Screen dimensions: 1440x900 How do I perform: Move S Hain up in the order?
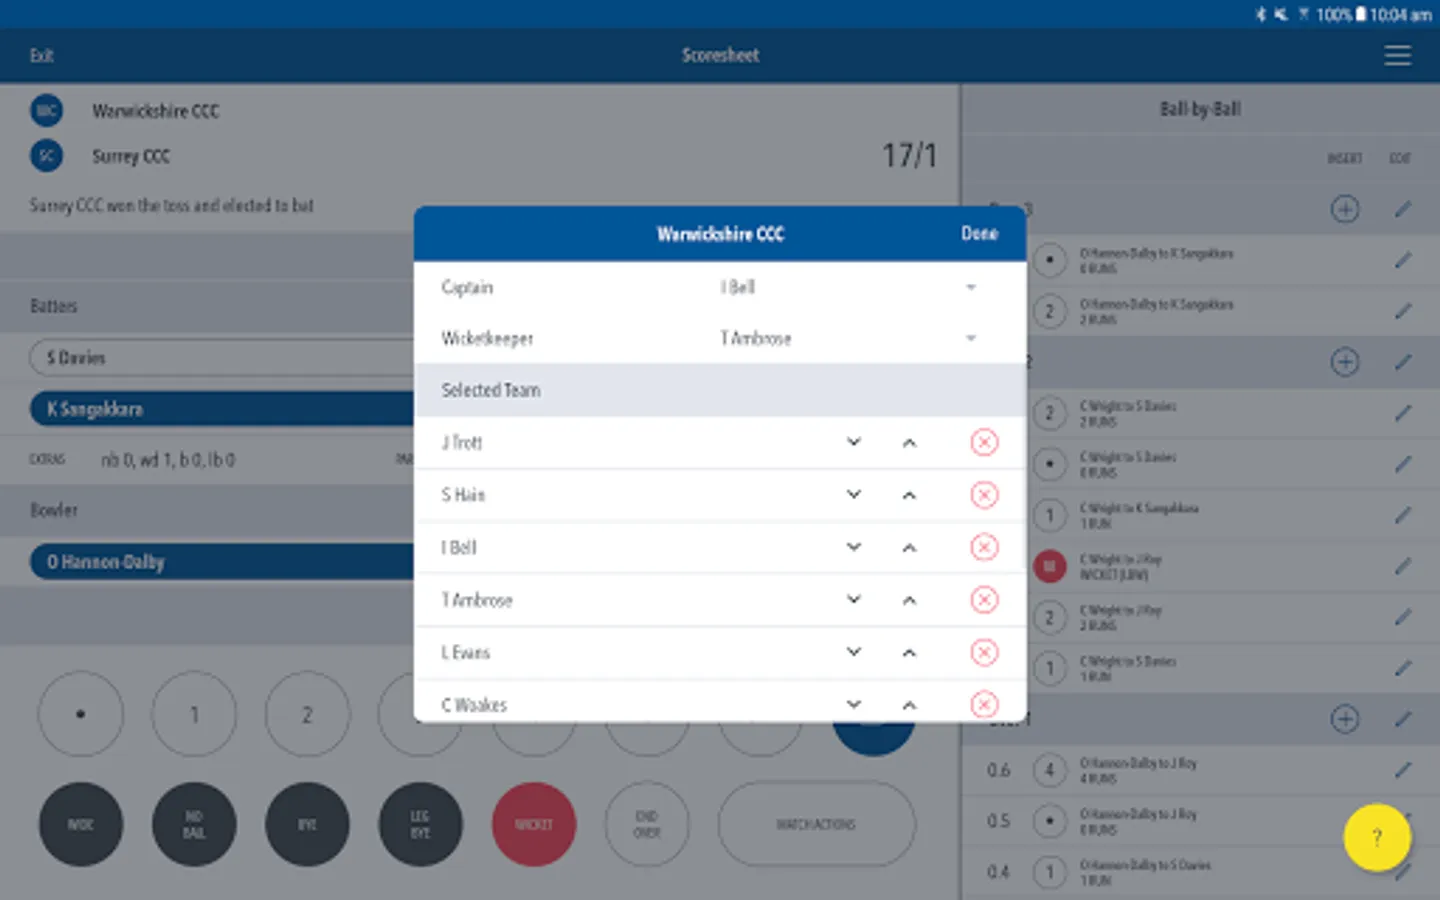(909, 495)
